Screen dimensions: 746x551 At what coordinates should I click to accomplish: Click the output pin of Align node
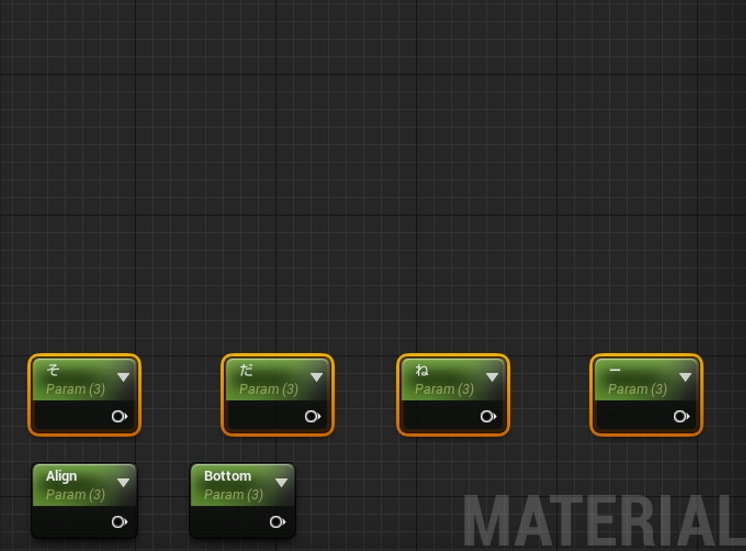[119, 522]
